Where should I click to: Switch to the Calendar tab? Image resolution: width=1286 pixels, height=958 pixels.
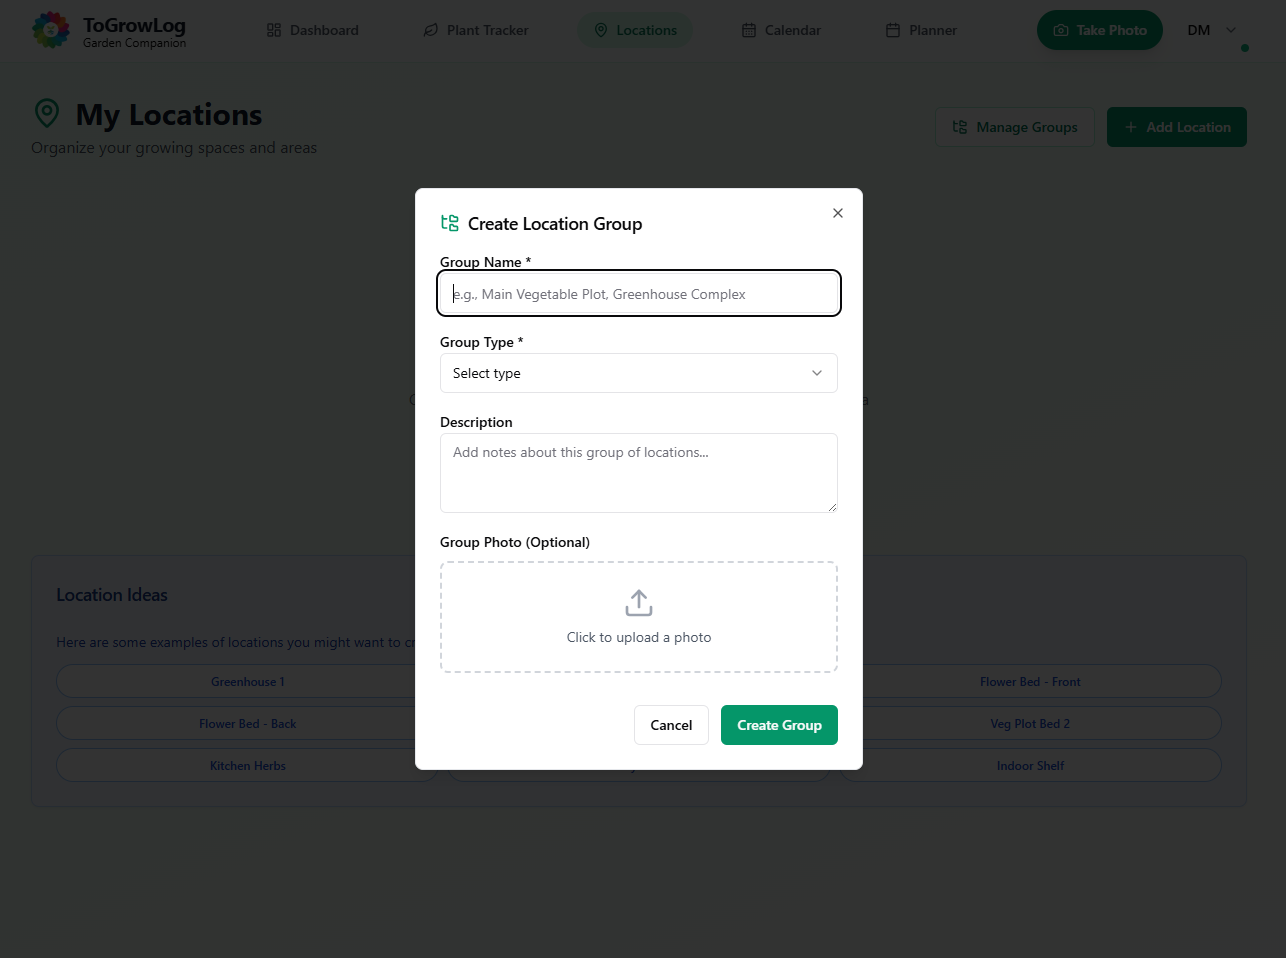(x=781, y=30)
